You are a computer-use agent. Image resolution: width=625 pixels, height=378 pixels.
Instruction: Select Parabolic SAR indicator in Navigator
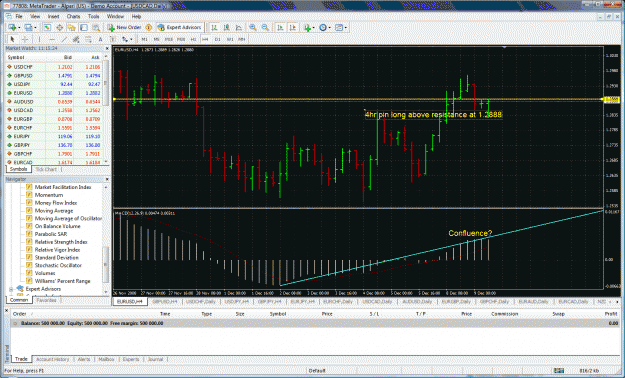(x=51, y=234)
